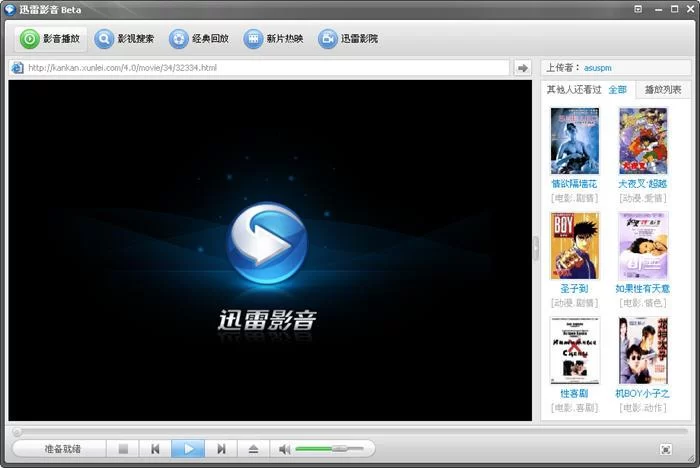Open the 影音播放 playback section
The height and width of the screenshot is (468, 700).
[50, 39]
